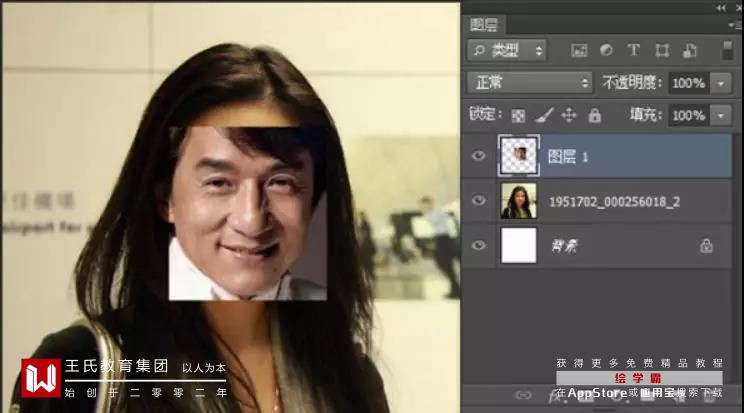Click the 1951702_000256018_2 layer thumbnail
The width and height of the screenshot is (744, 413).
pos(519,201)
